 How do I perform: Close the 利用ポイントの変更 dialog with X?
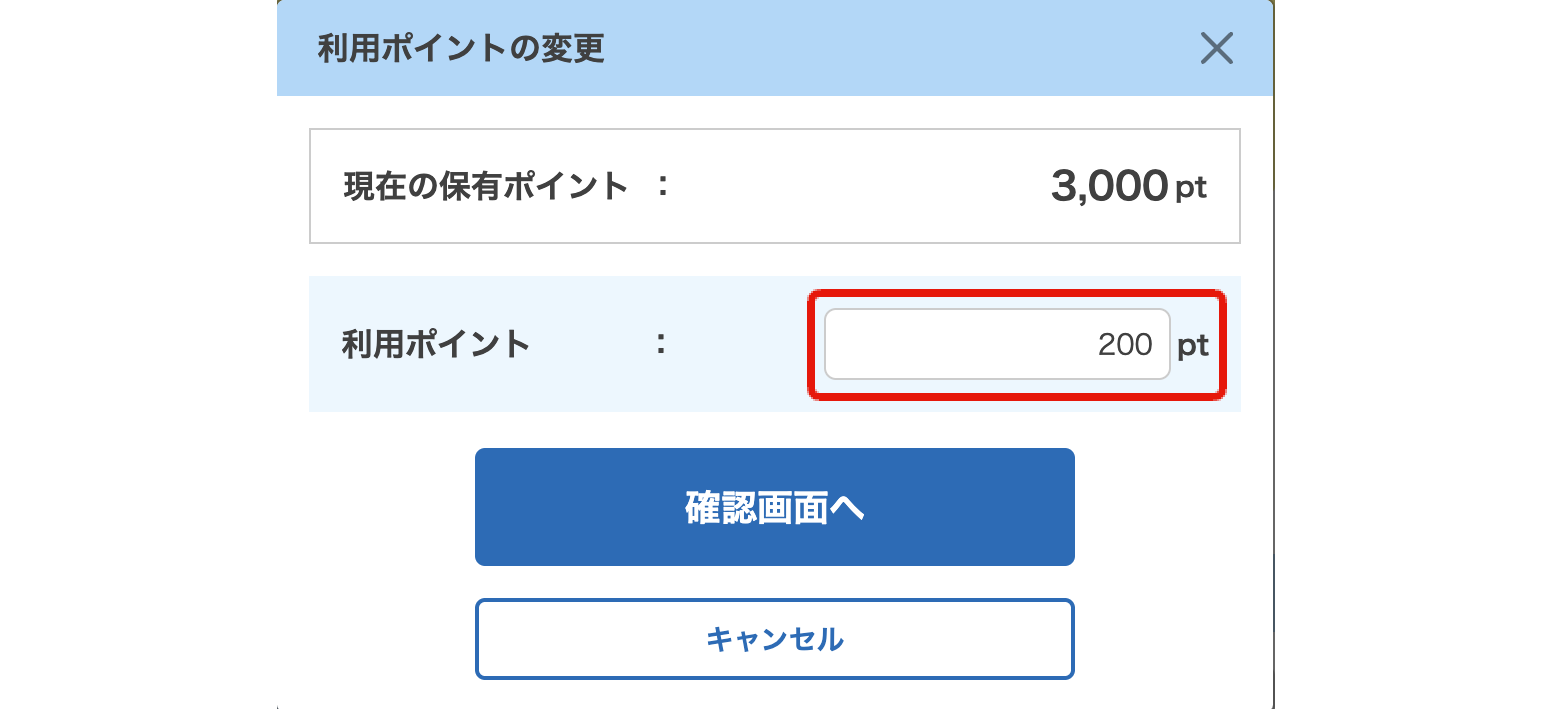1216,48
